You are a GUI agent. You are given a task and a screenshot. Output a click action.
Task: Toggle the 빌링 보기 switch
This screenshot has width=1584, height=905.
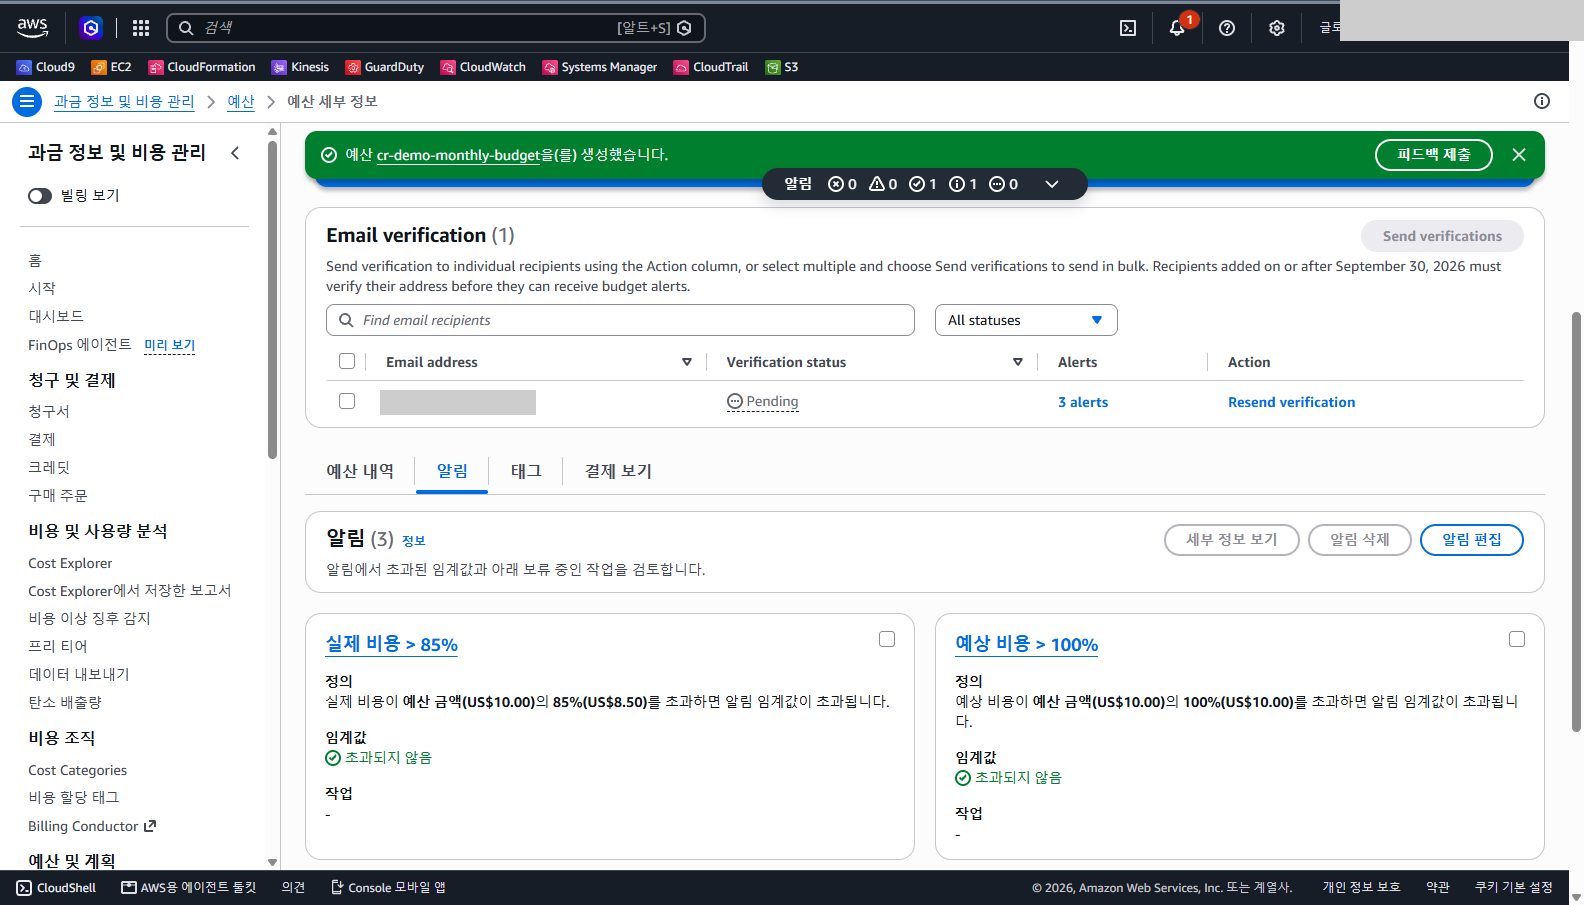coord(40,196)
